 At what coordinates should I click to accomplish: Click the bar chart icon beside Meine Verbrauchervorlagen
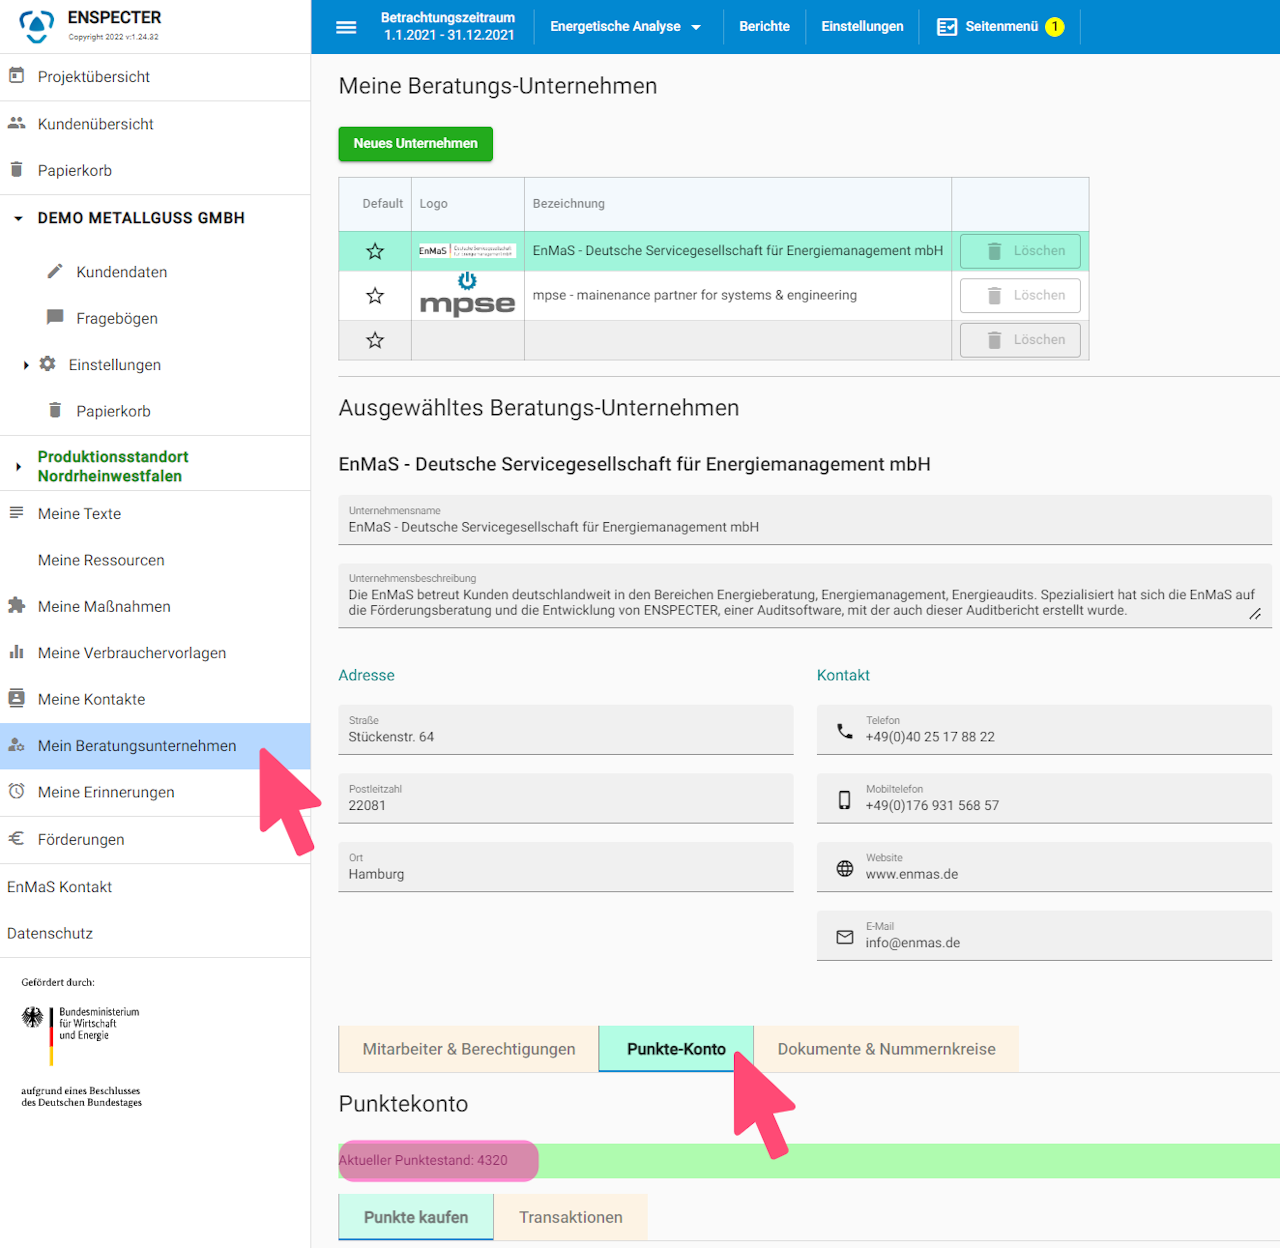pyautogui.click(x=16, y=652)
